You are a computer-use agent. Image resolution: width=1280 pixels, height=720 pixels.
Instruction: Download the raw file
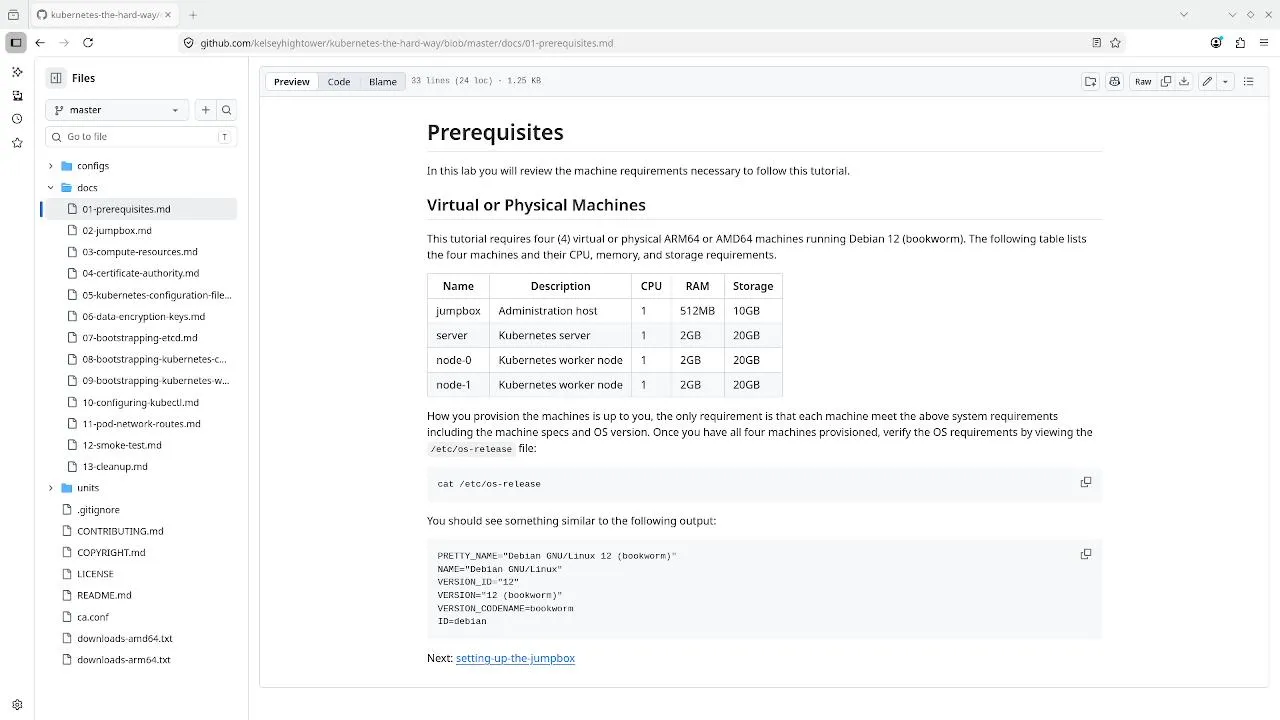pyautogui.click(x=1184, y=82)
